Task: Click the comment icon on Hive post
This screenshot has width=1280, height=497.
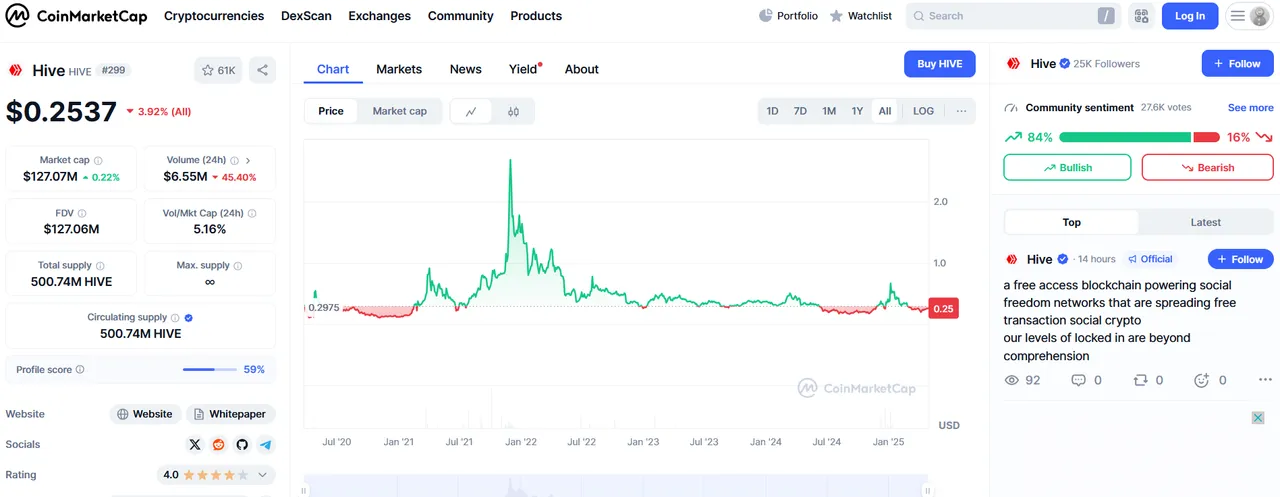Action: [1078, 380]
